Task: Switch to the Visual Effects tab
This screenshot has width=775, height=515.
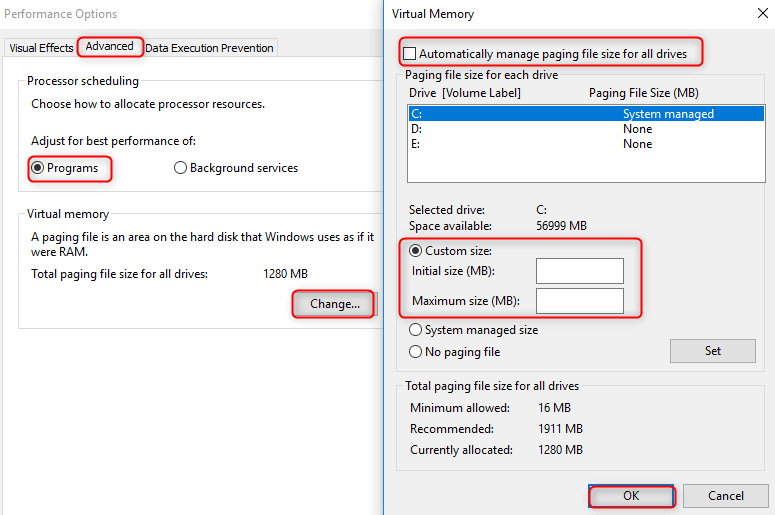Action: pos(41,48)
